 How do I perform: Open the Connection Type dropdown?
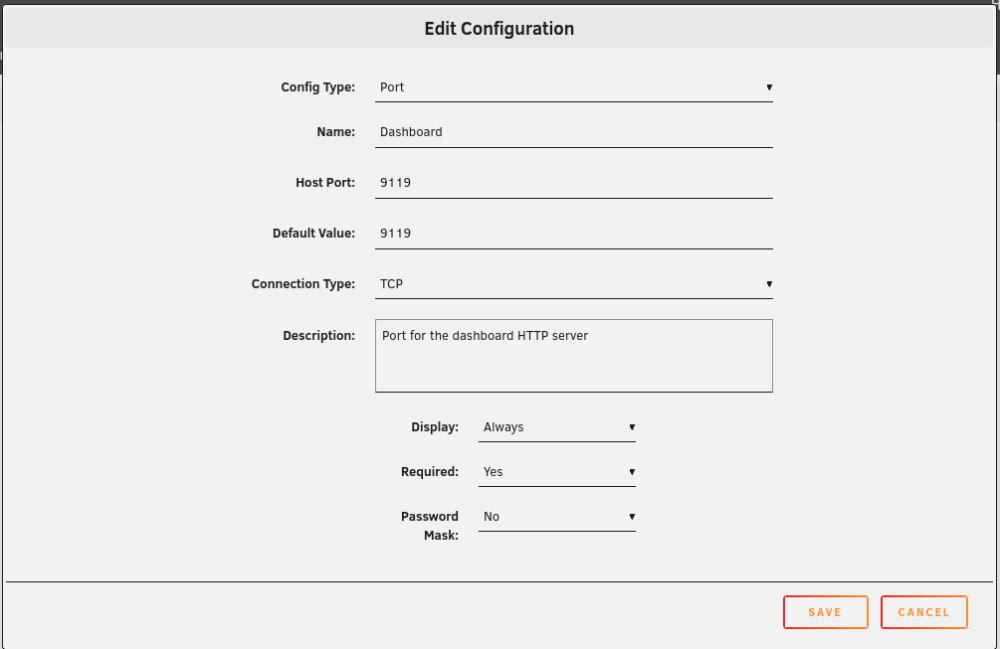[573, 284]
